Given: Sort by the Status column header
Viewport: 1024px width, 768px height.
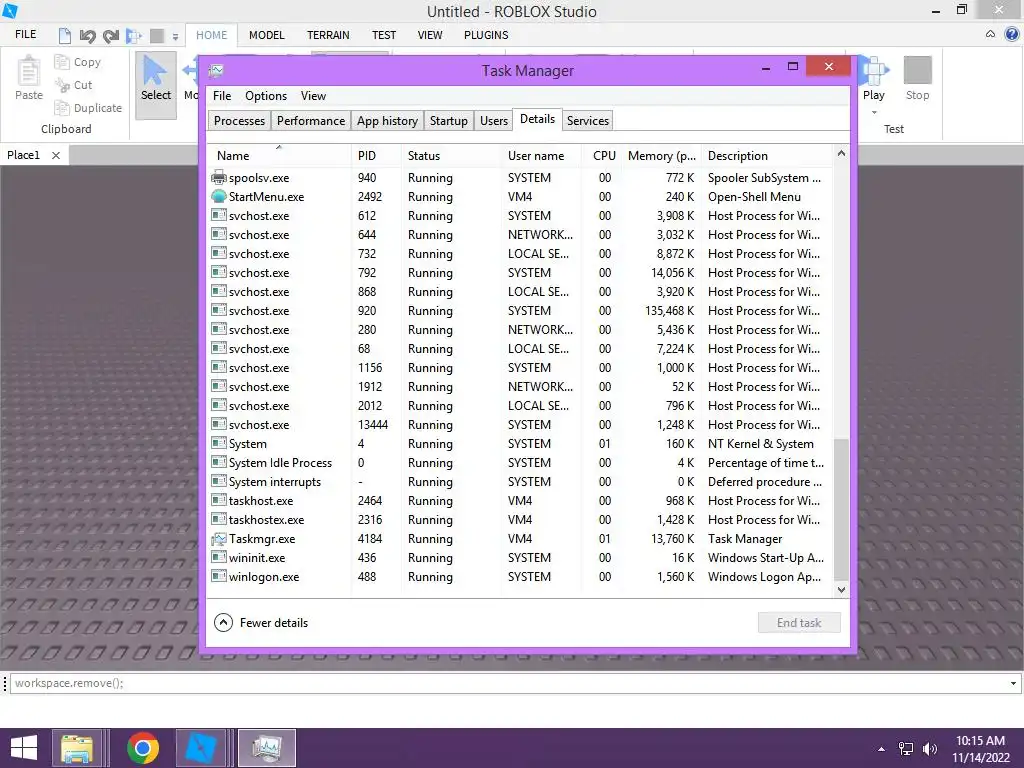Looking at the screenshot, I should 452,155.
